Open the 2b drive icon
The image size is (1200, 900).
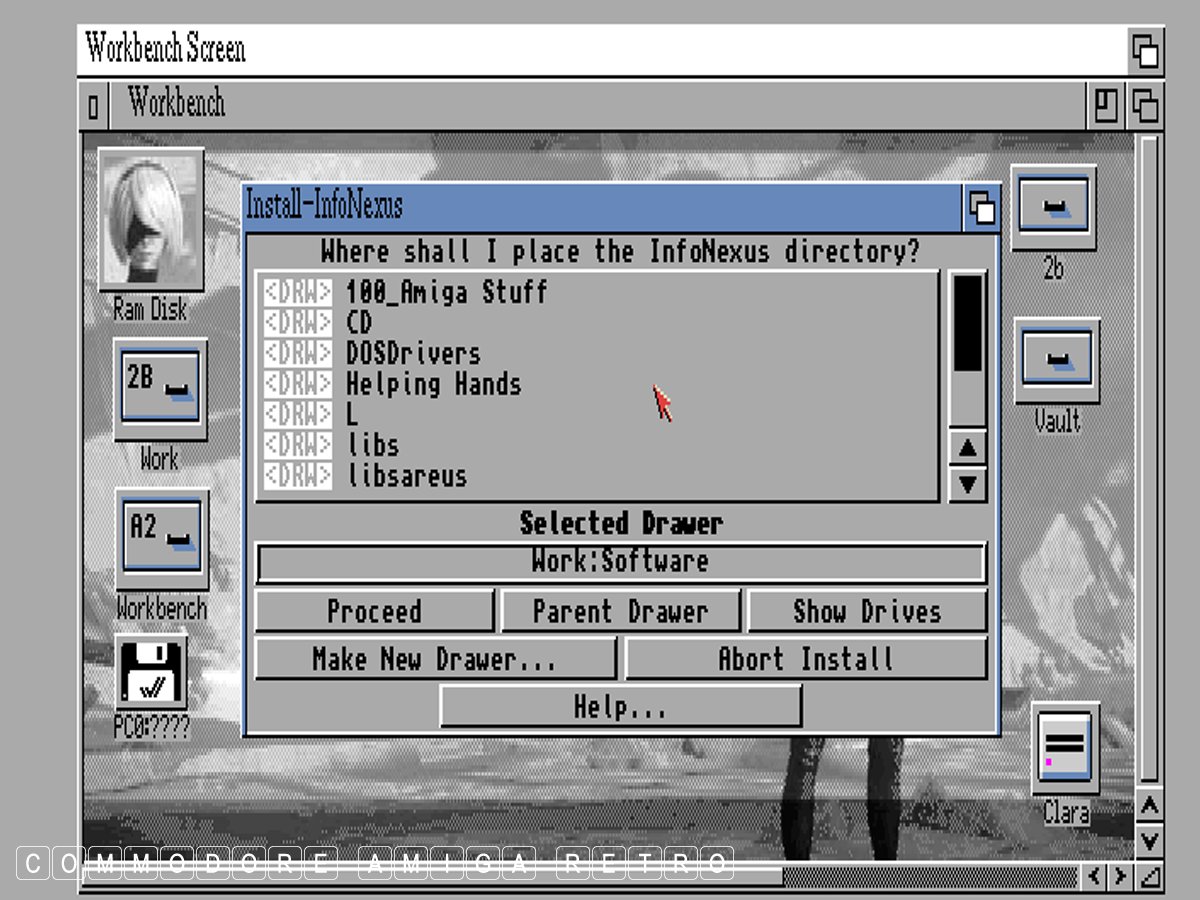point(1054,208)
